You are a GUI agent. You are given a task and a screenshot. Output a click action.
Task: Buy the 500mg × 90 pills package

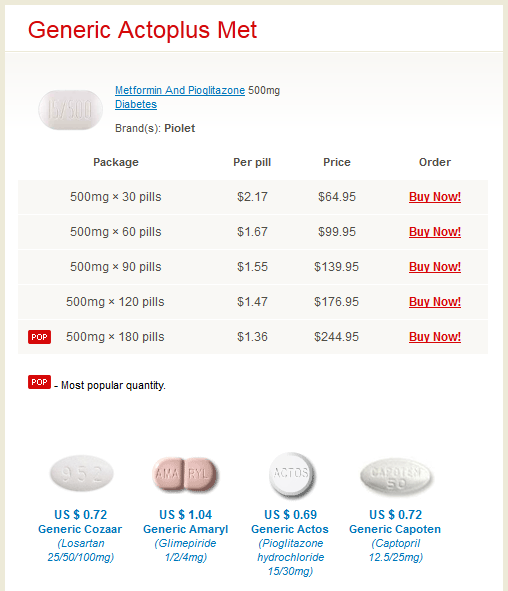(435, 267)
